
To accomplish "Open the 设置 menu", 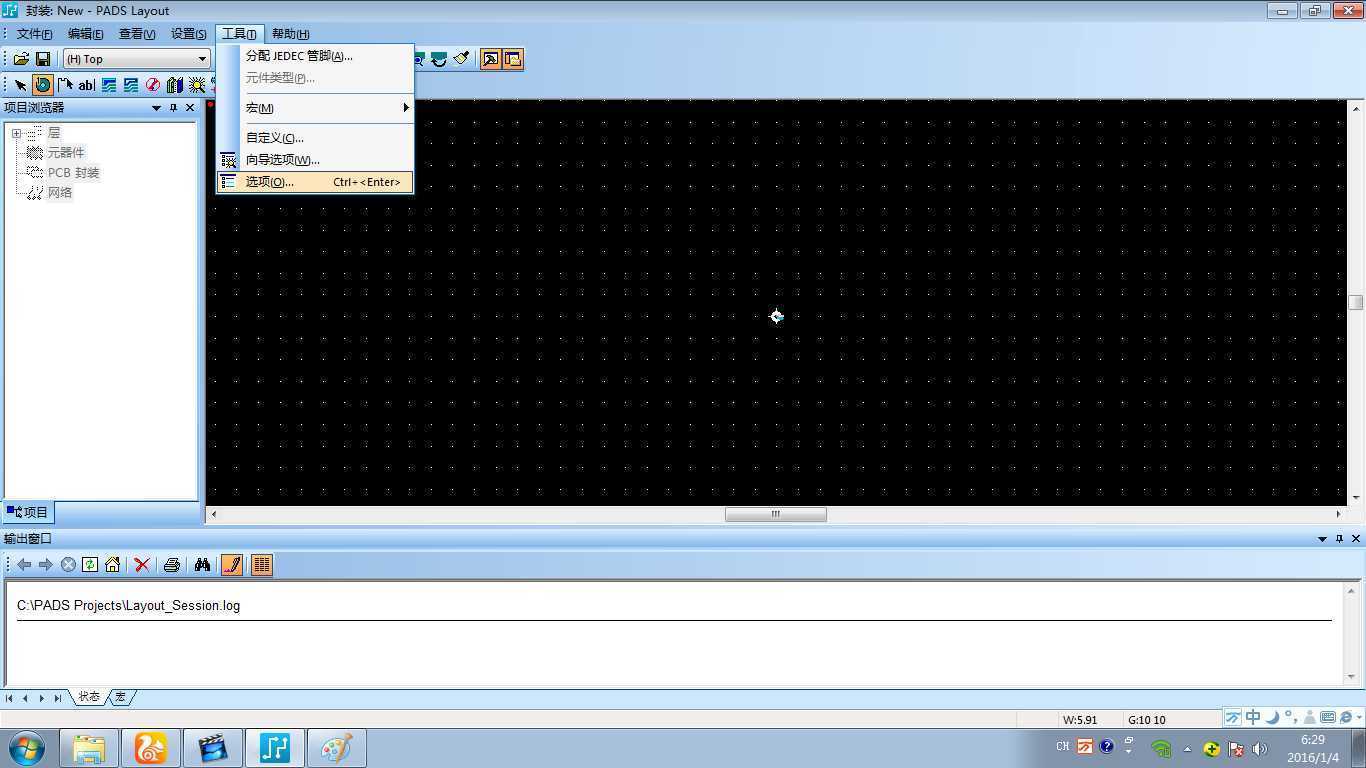I will click(189, 34).
